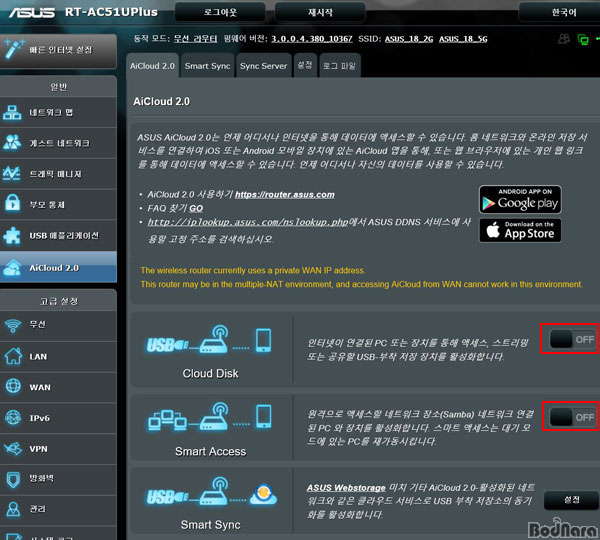Open VPN in the sidebar
600x540 pixels.
coord(58,449)
